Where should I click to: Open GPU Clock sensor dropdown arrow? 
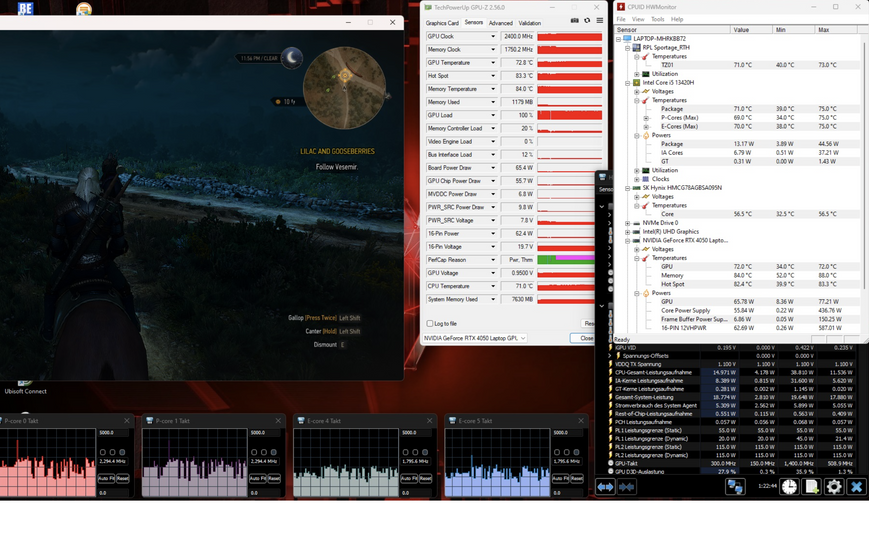tap(493, 37)
